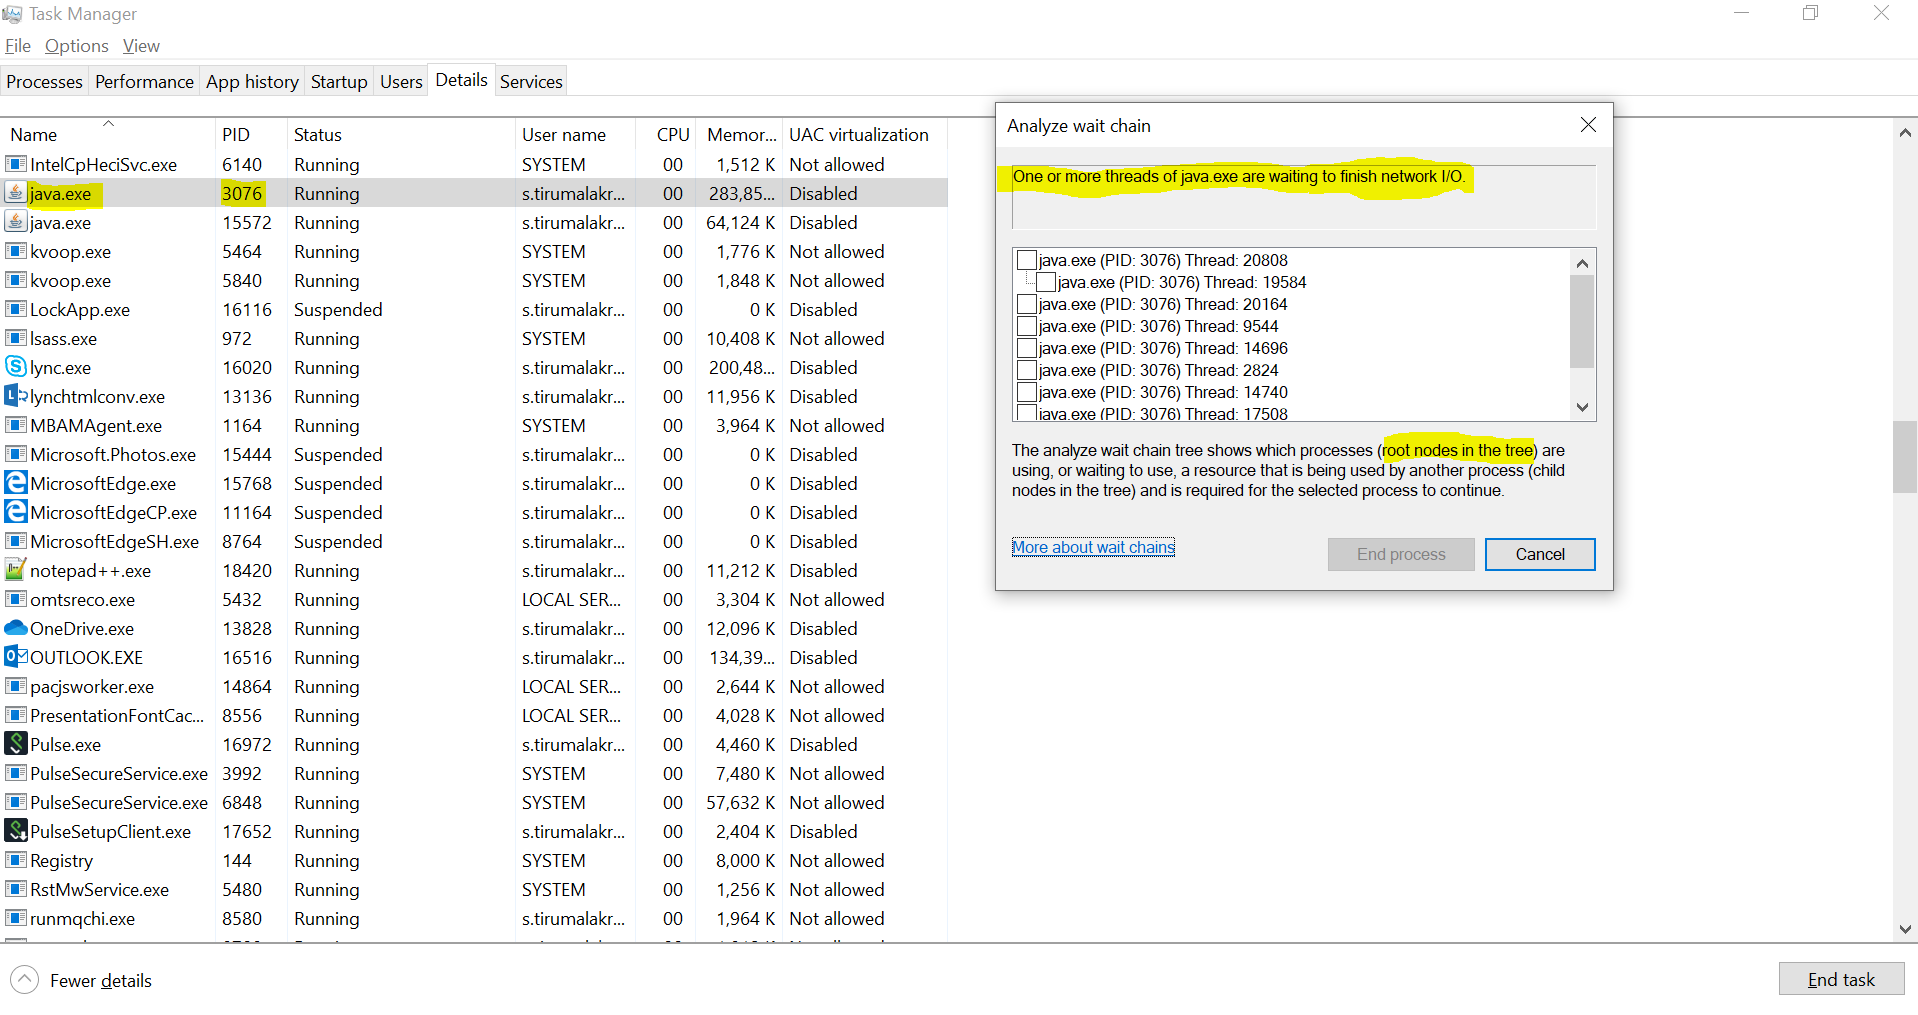Click the process list scroll down arrow
This screenshot has width=1918, height=1015.
pos(1905,929)
